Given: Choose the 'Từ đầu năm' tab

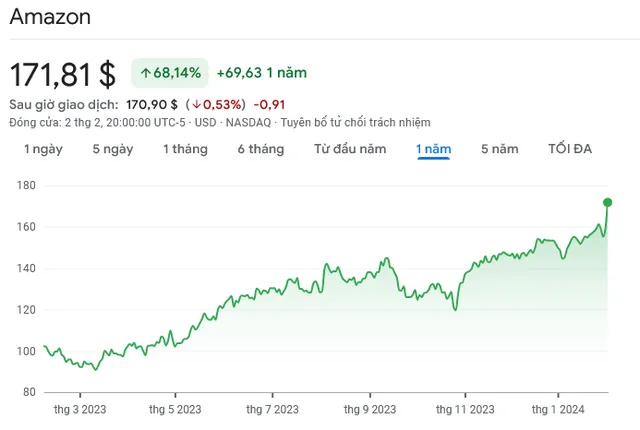Looking at the screenshot, I should pos(350,149).
